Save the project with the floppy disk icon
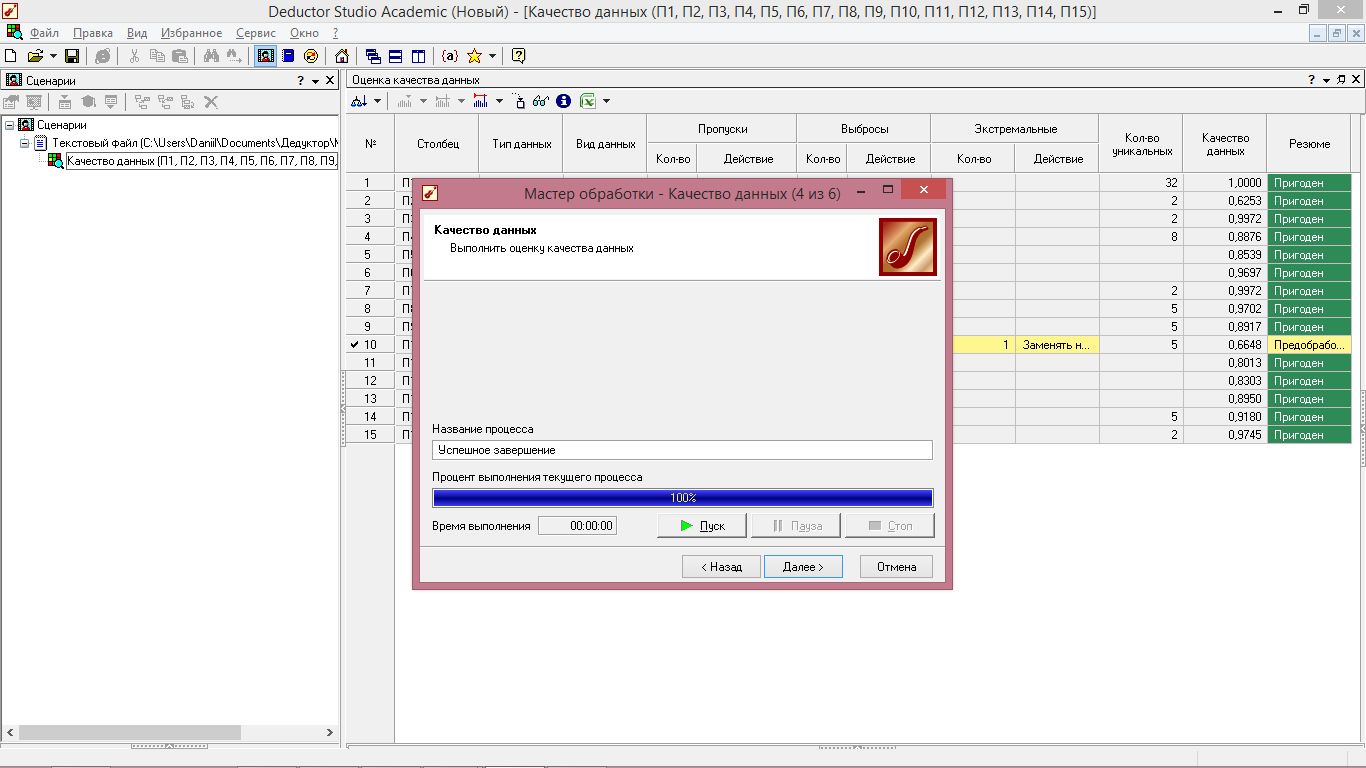This screenshot has height=768, width=1366. click(71, 56)
